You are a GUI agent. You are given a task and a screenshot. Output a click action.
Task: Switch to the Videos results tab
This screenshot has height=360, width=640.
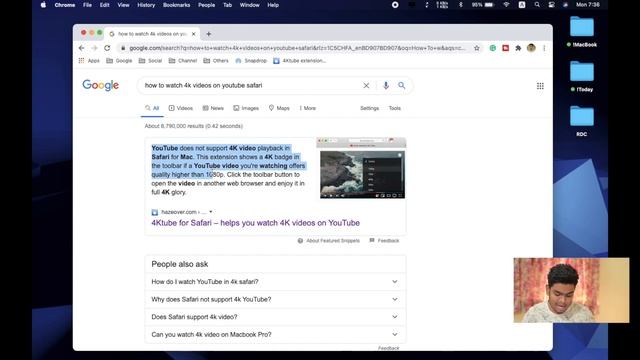pyautogui.click(x=181, y=108)
